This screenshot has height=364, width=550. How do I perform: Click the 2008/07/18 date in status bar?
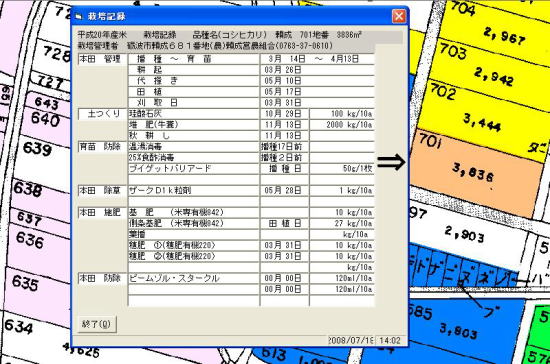click(351, 341)
